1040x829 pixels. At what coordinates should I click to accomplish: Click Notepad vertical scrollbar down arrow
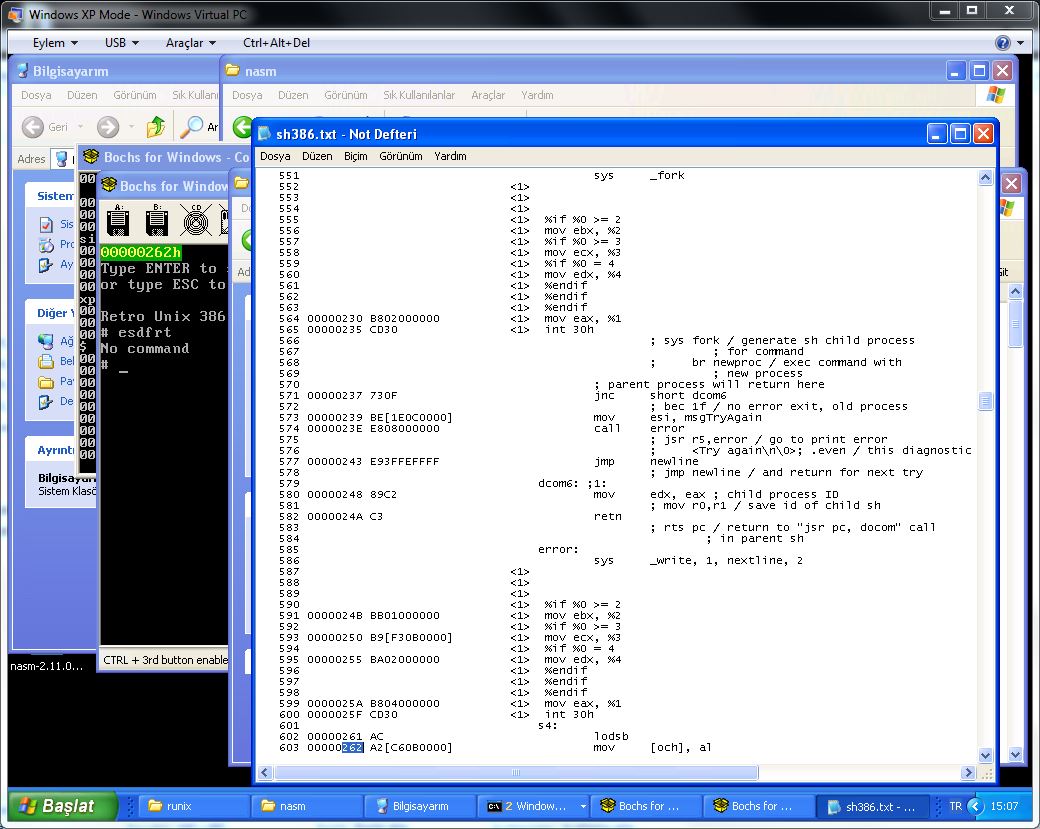pos(986,756)
